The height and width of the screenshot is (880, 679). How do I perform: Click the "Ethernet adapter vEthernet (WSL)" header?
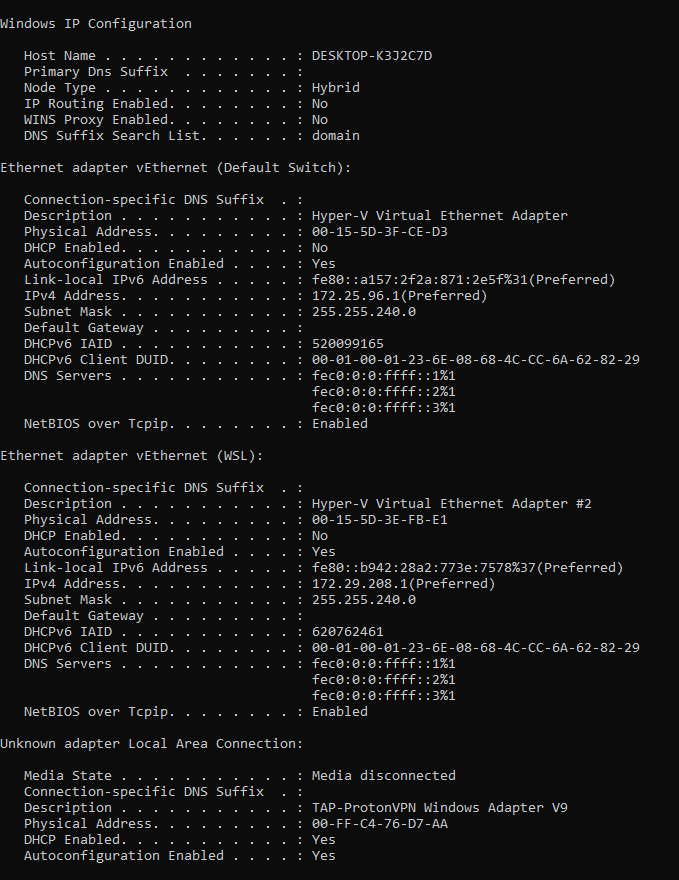131,456
